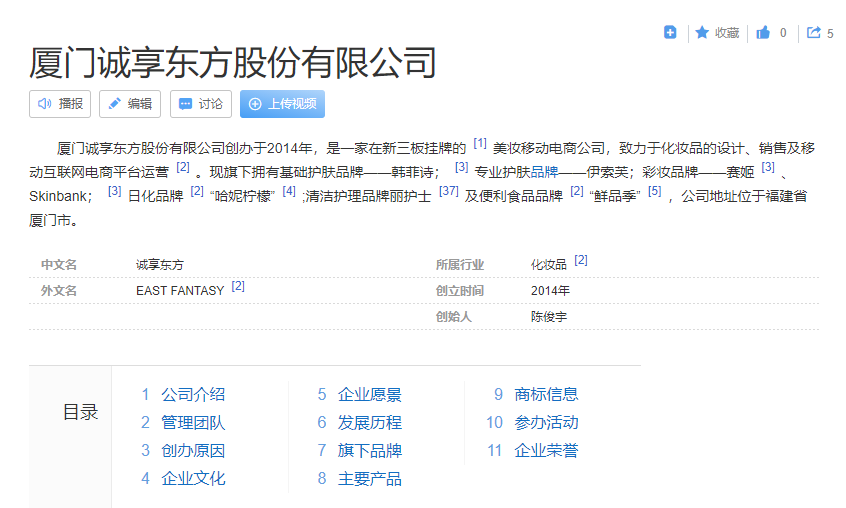Click the EAST FANTASY foreign name value
The image size is (846, 508).
pyautogui.click(x=180, y=291)
